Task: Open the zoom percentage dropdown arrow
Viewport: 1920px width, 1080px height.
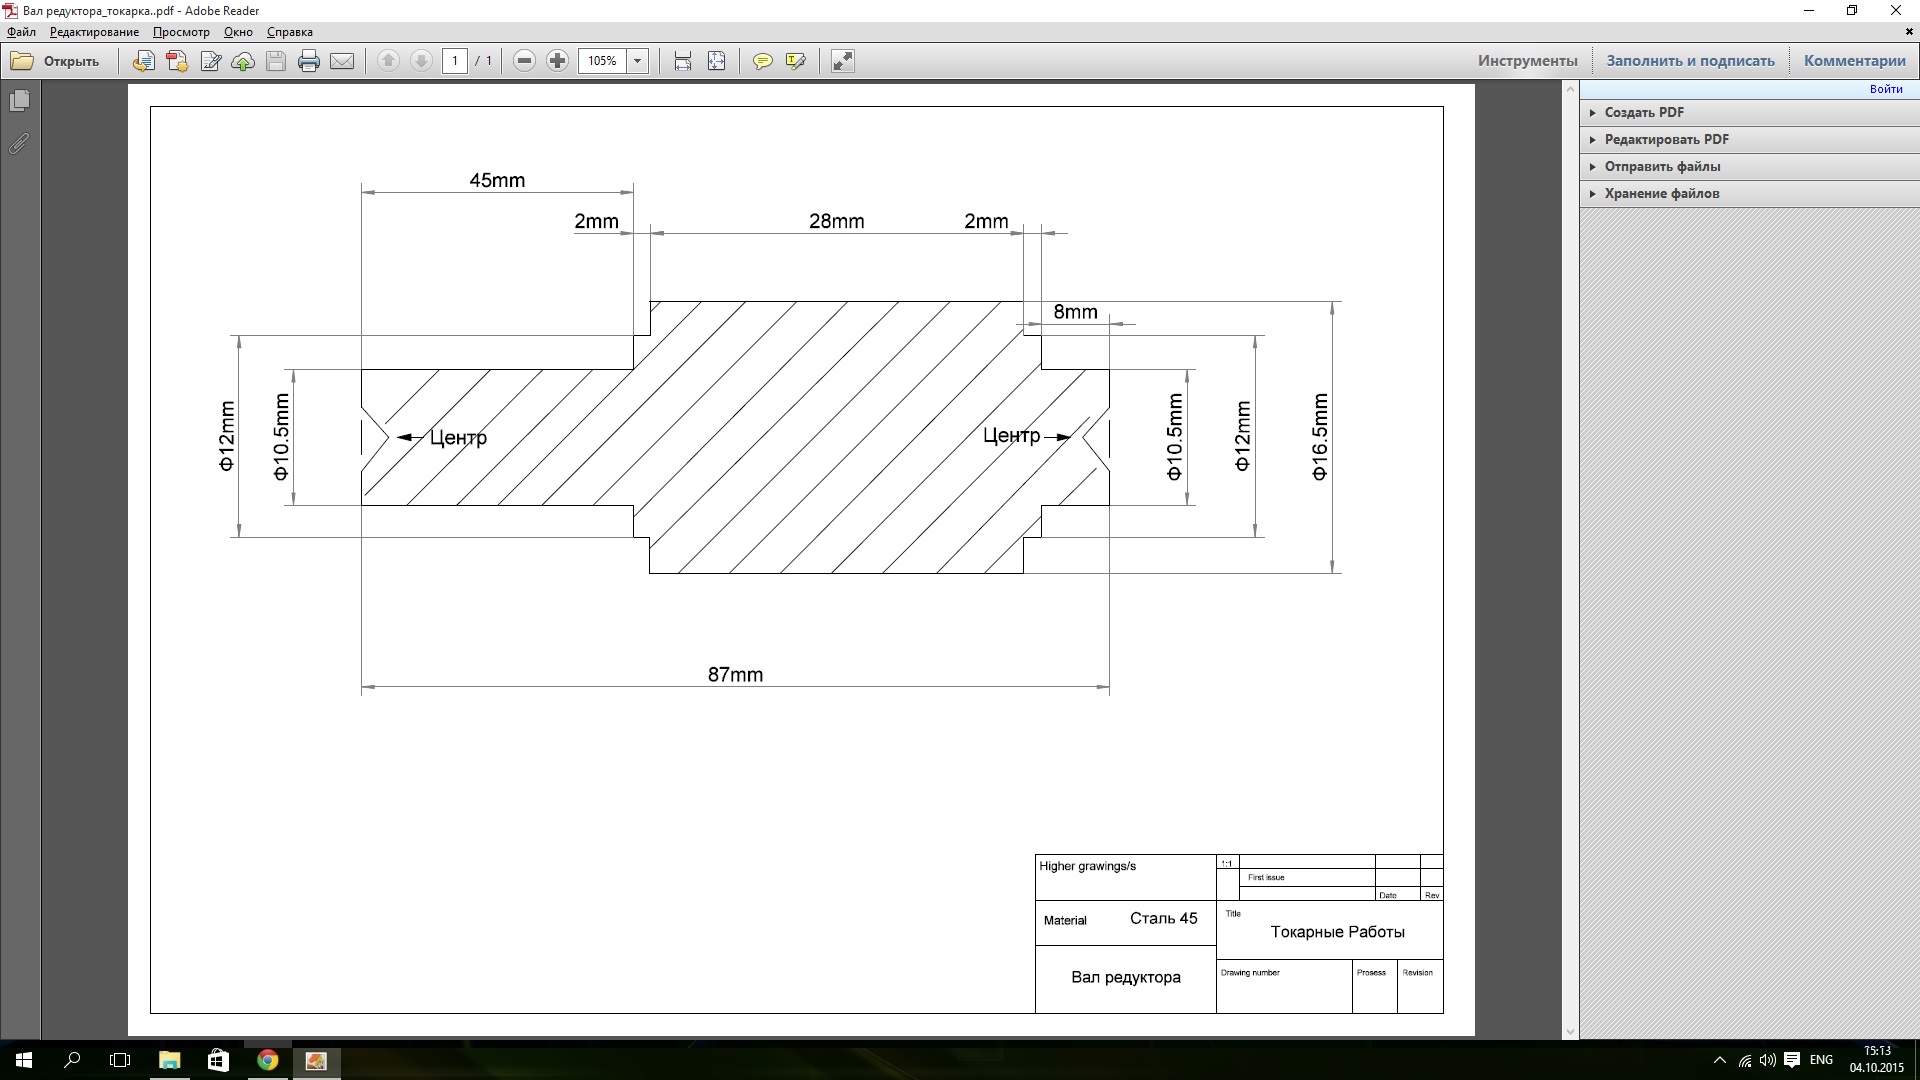Action: click(637, 61)
